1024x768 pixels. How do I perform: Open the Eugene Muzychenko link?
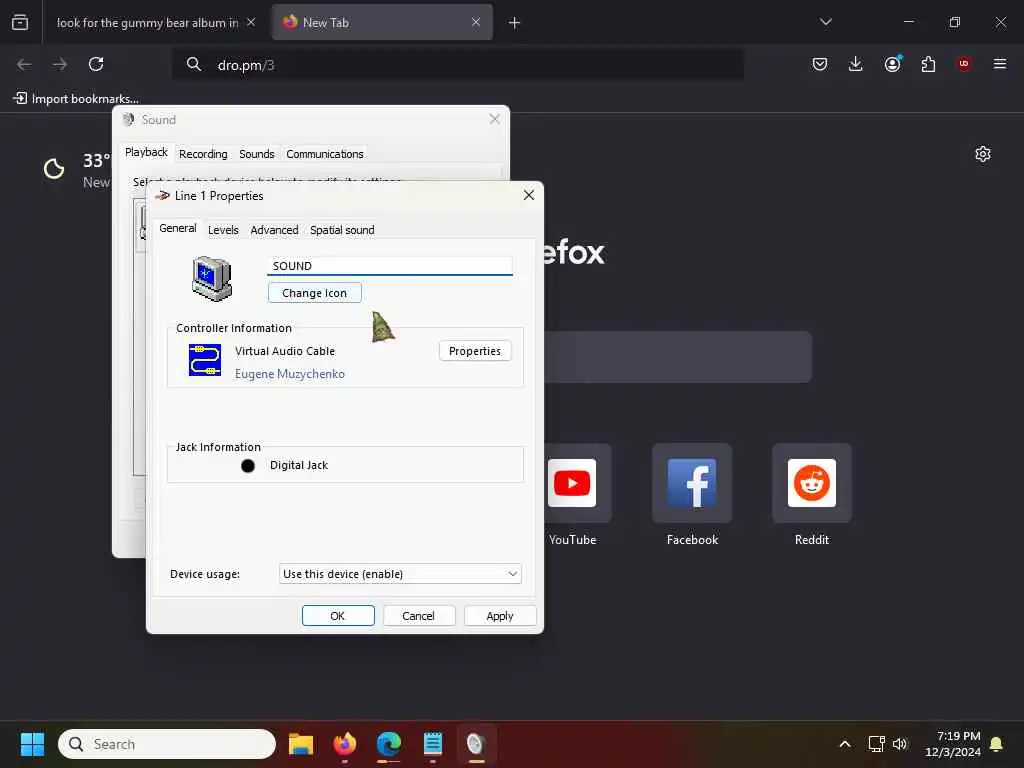pos(290,374)
